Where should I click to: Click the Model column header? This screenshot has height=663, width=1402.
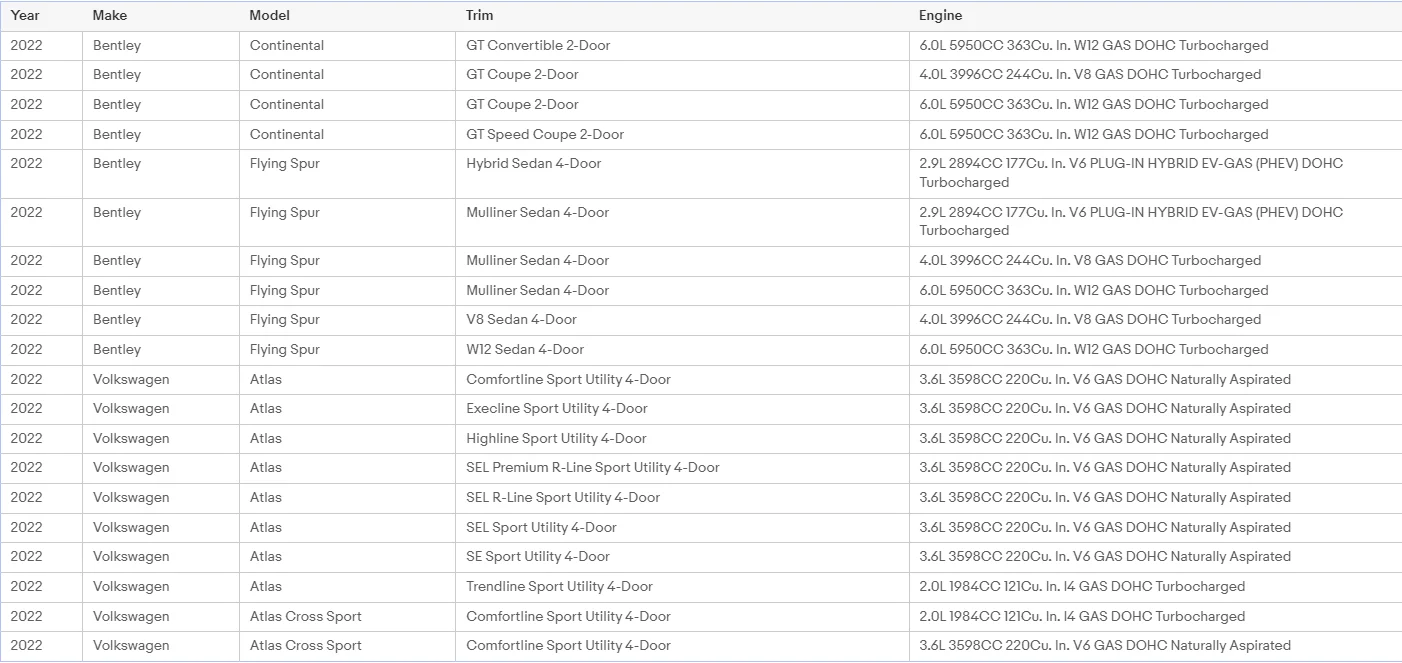click(347, 16)
